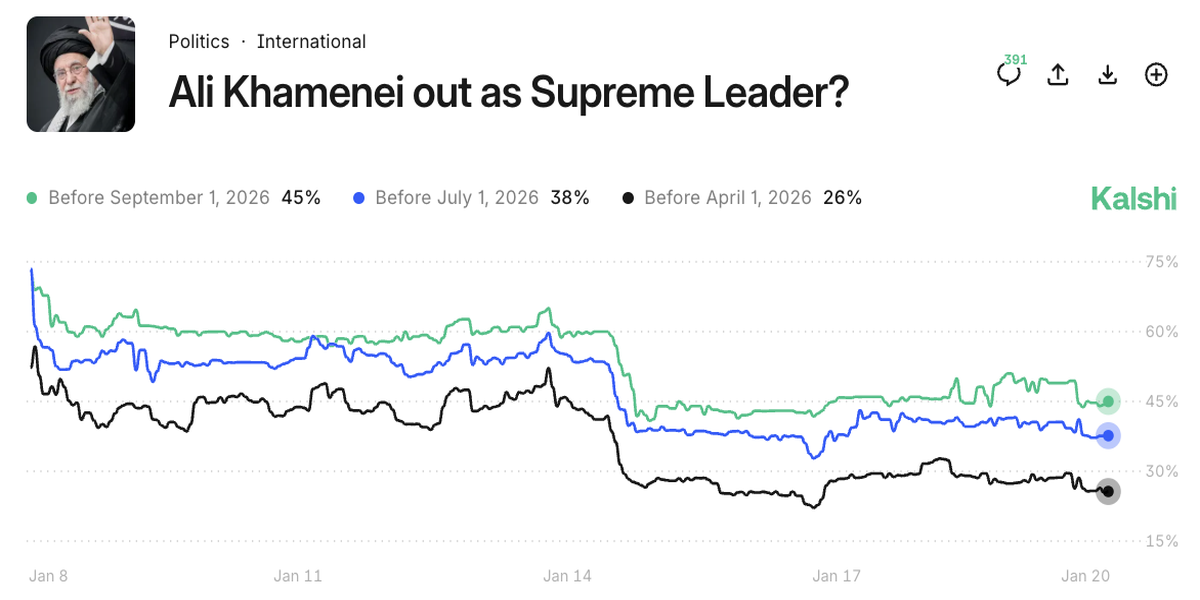Image resolution: width=1200 pixels, height=600 pixels.
Task: Click the Khamenei market thumbnail image
Action: coord(81,74)
